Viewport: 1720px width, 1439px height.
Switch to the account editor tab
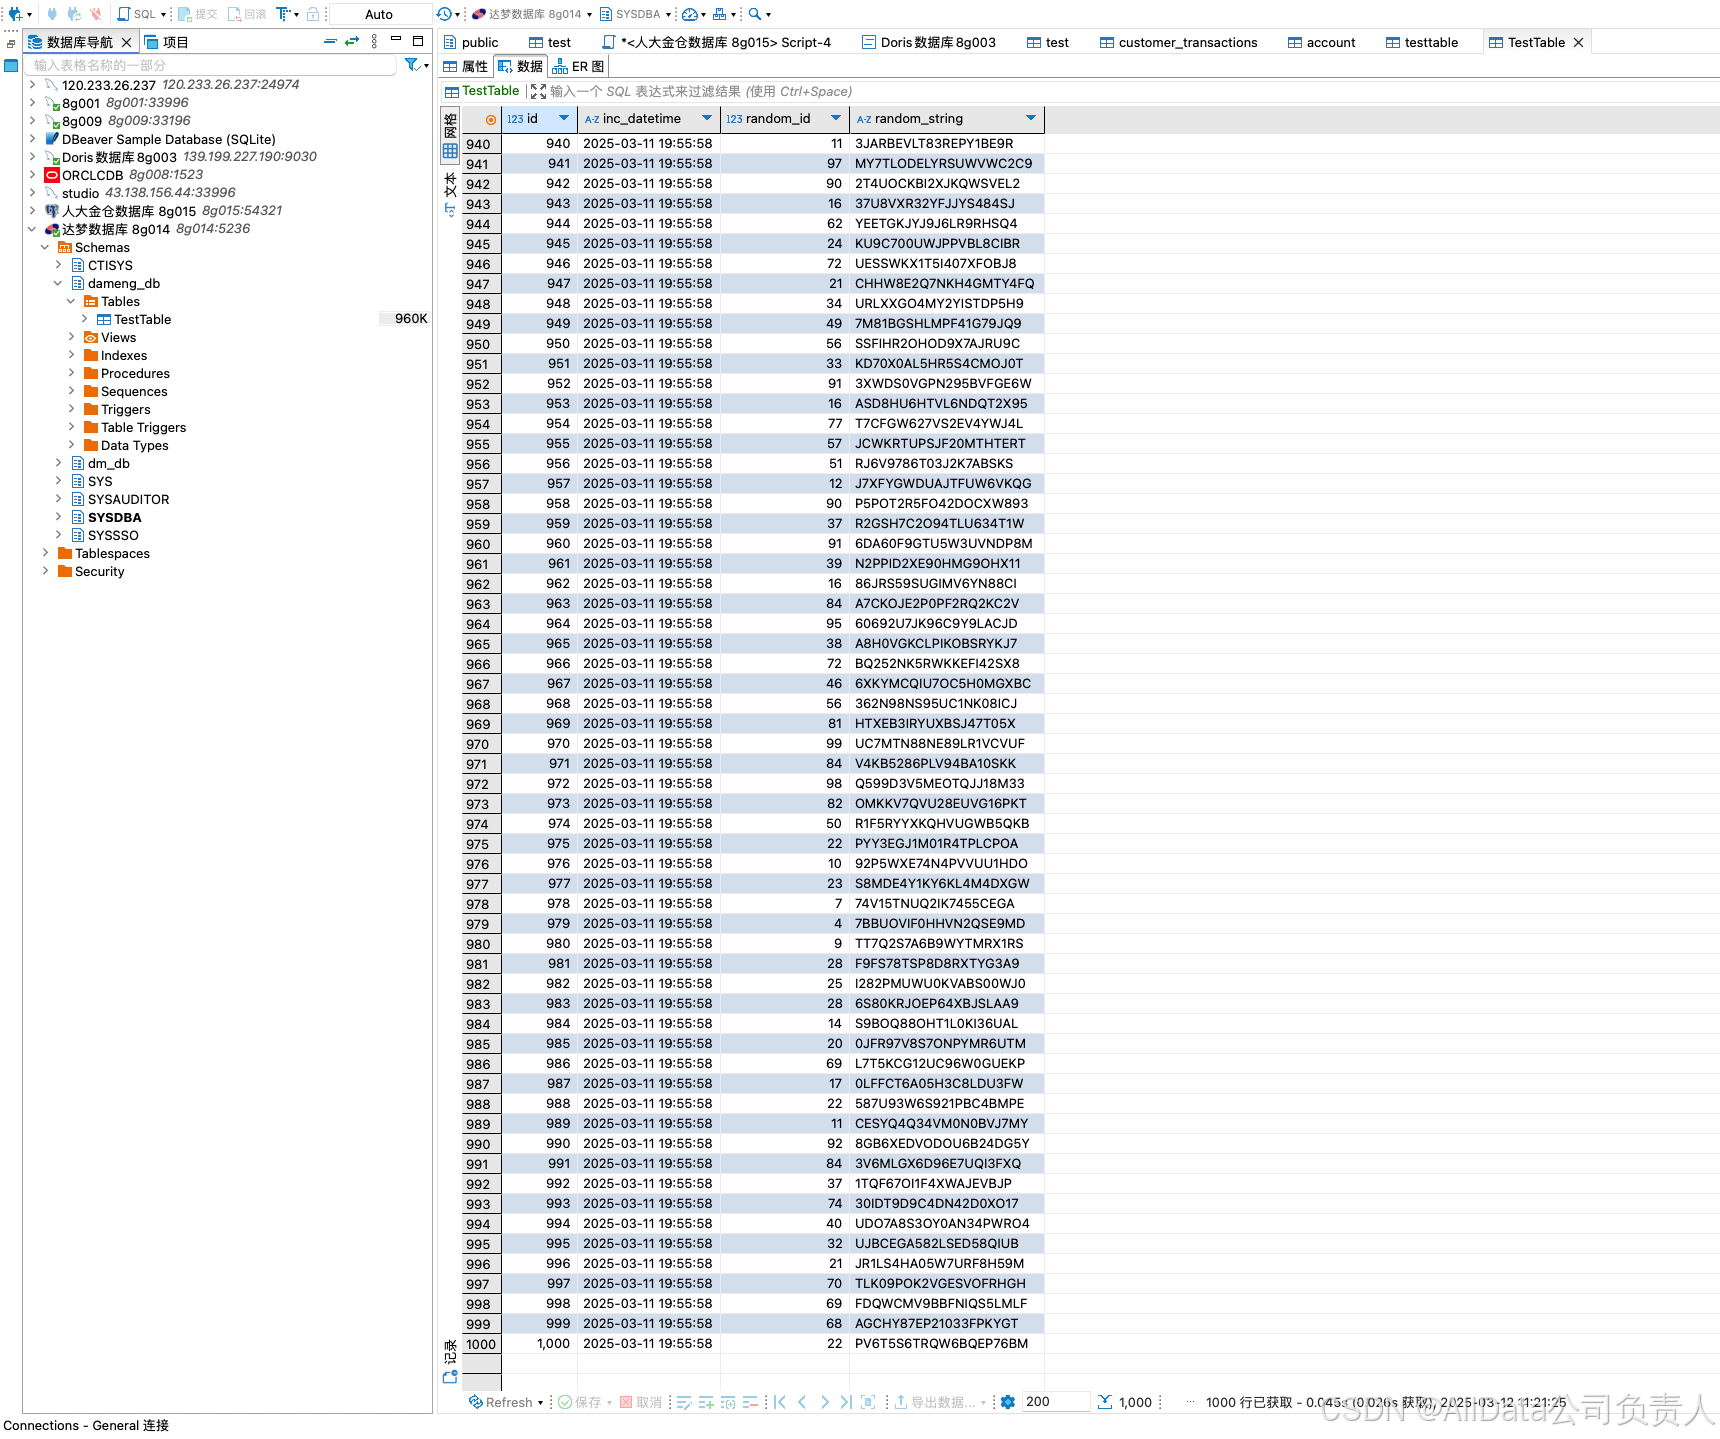(x=1321, y=42)
